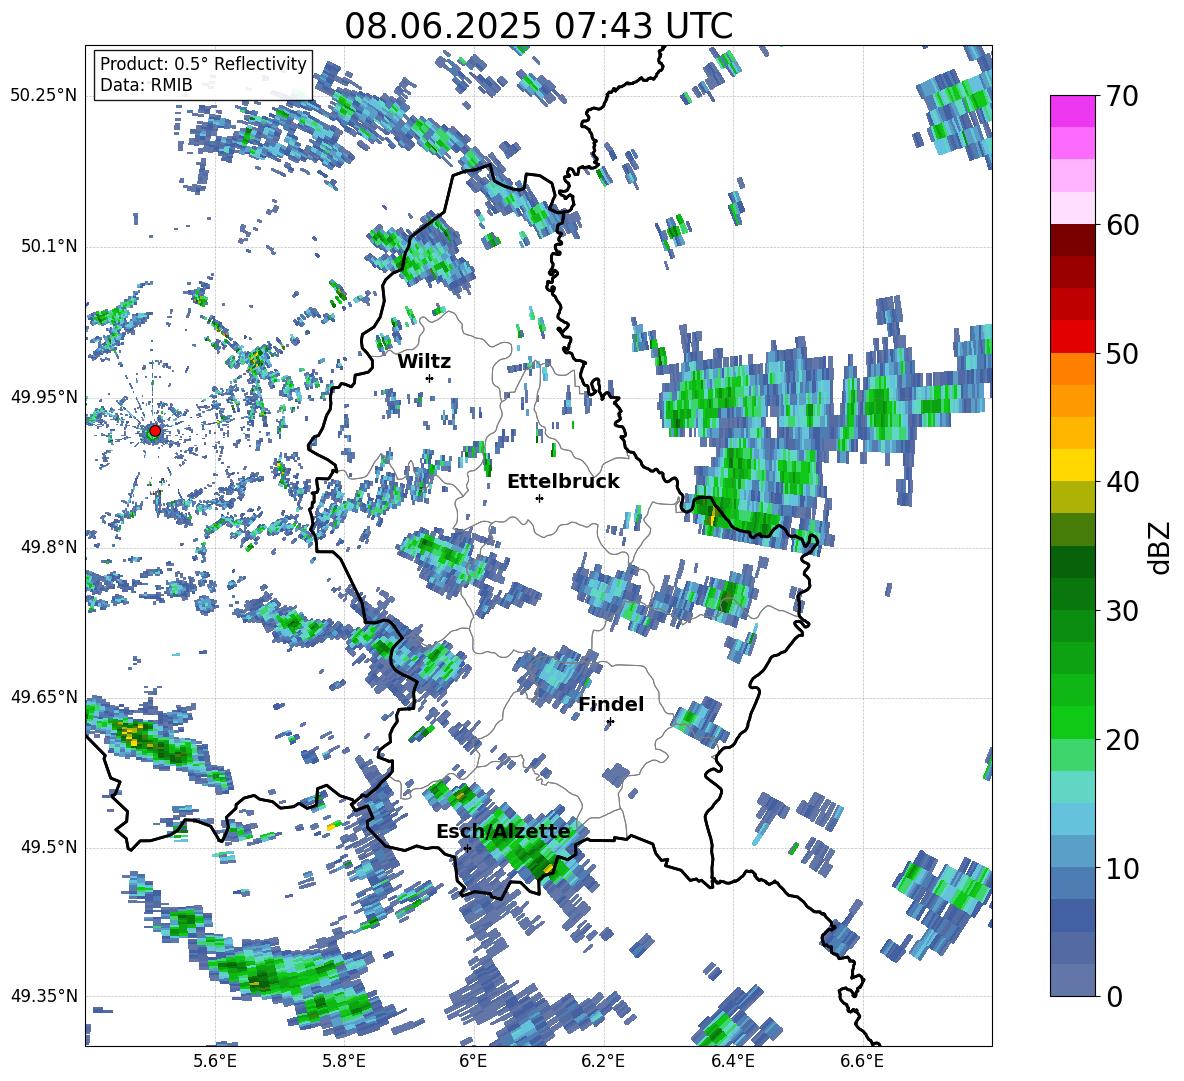Click the Ettelbruck station cross marker
The image size is (1184, 1081).
(x=539, y=498)
